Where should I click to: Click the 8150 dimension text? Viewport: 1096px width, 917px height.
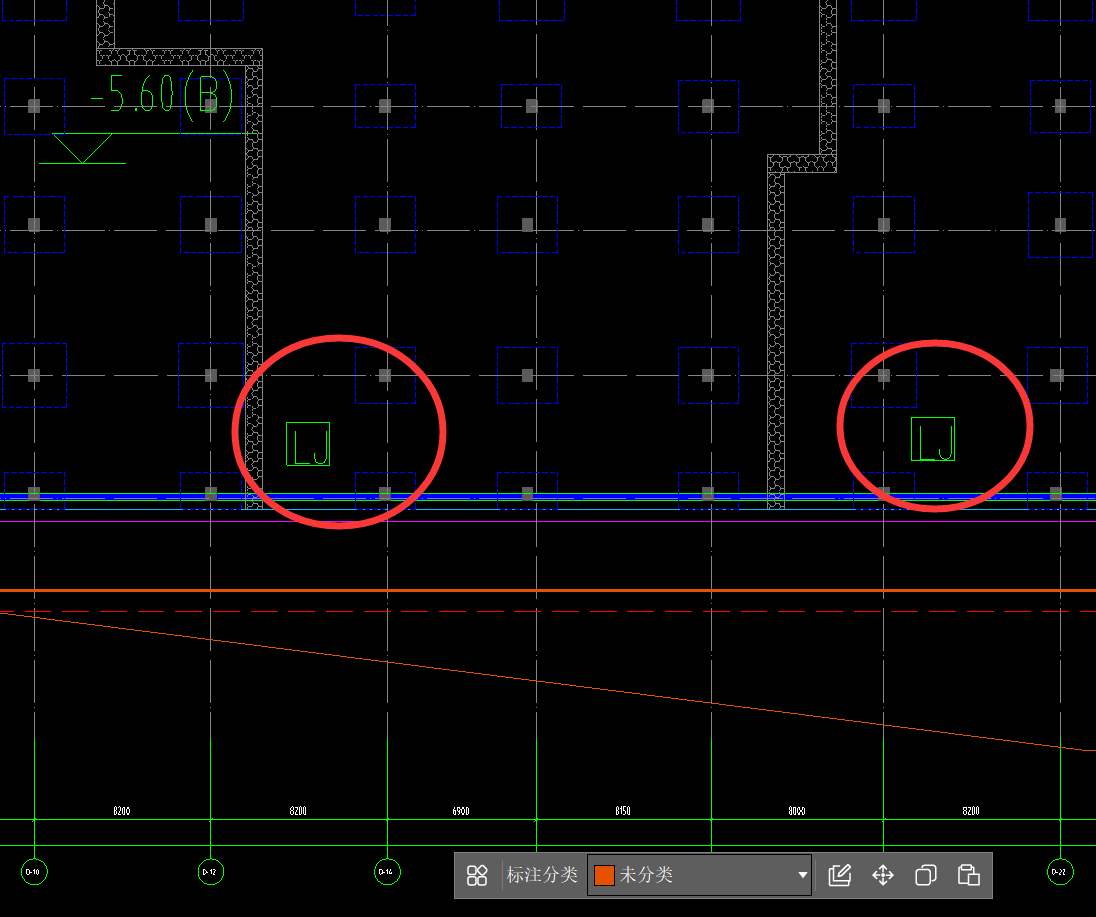point(623,811)
